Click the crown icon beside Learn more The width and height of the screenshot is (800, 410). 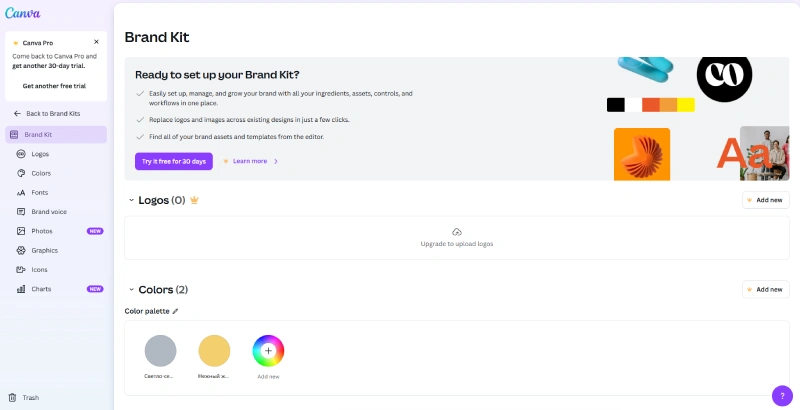(226, 161)
